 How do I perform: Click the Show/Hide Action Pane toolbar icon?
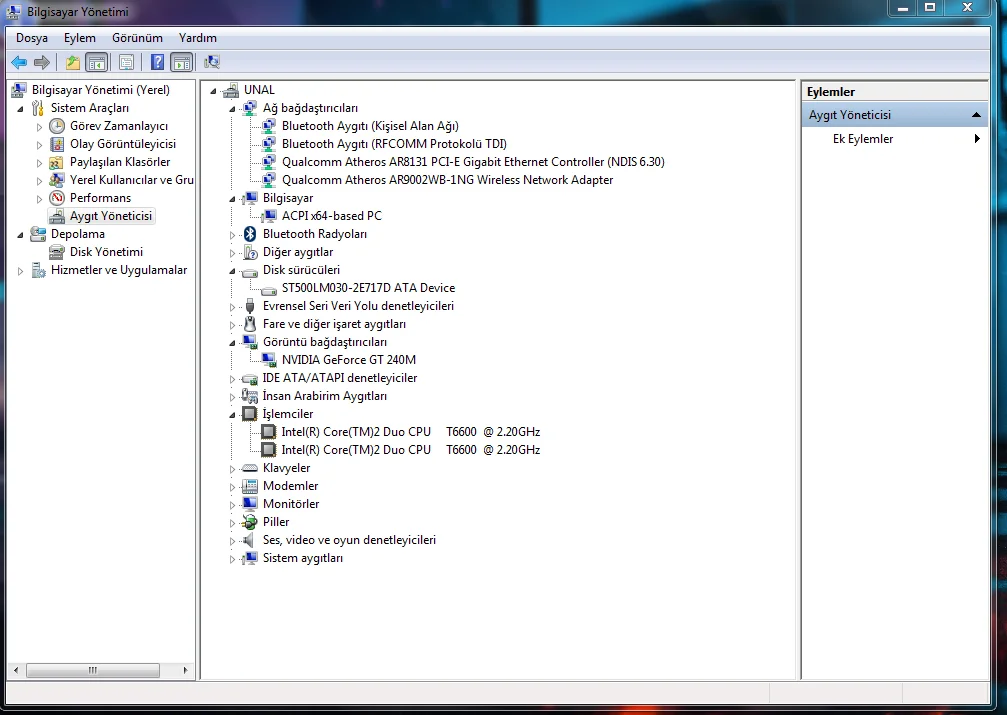click(182, 61)
